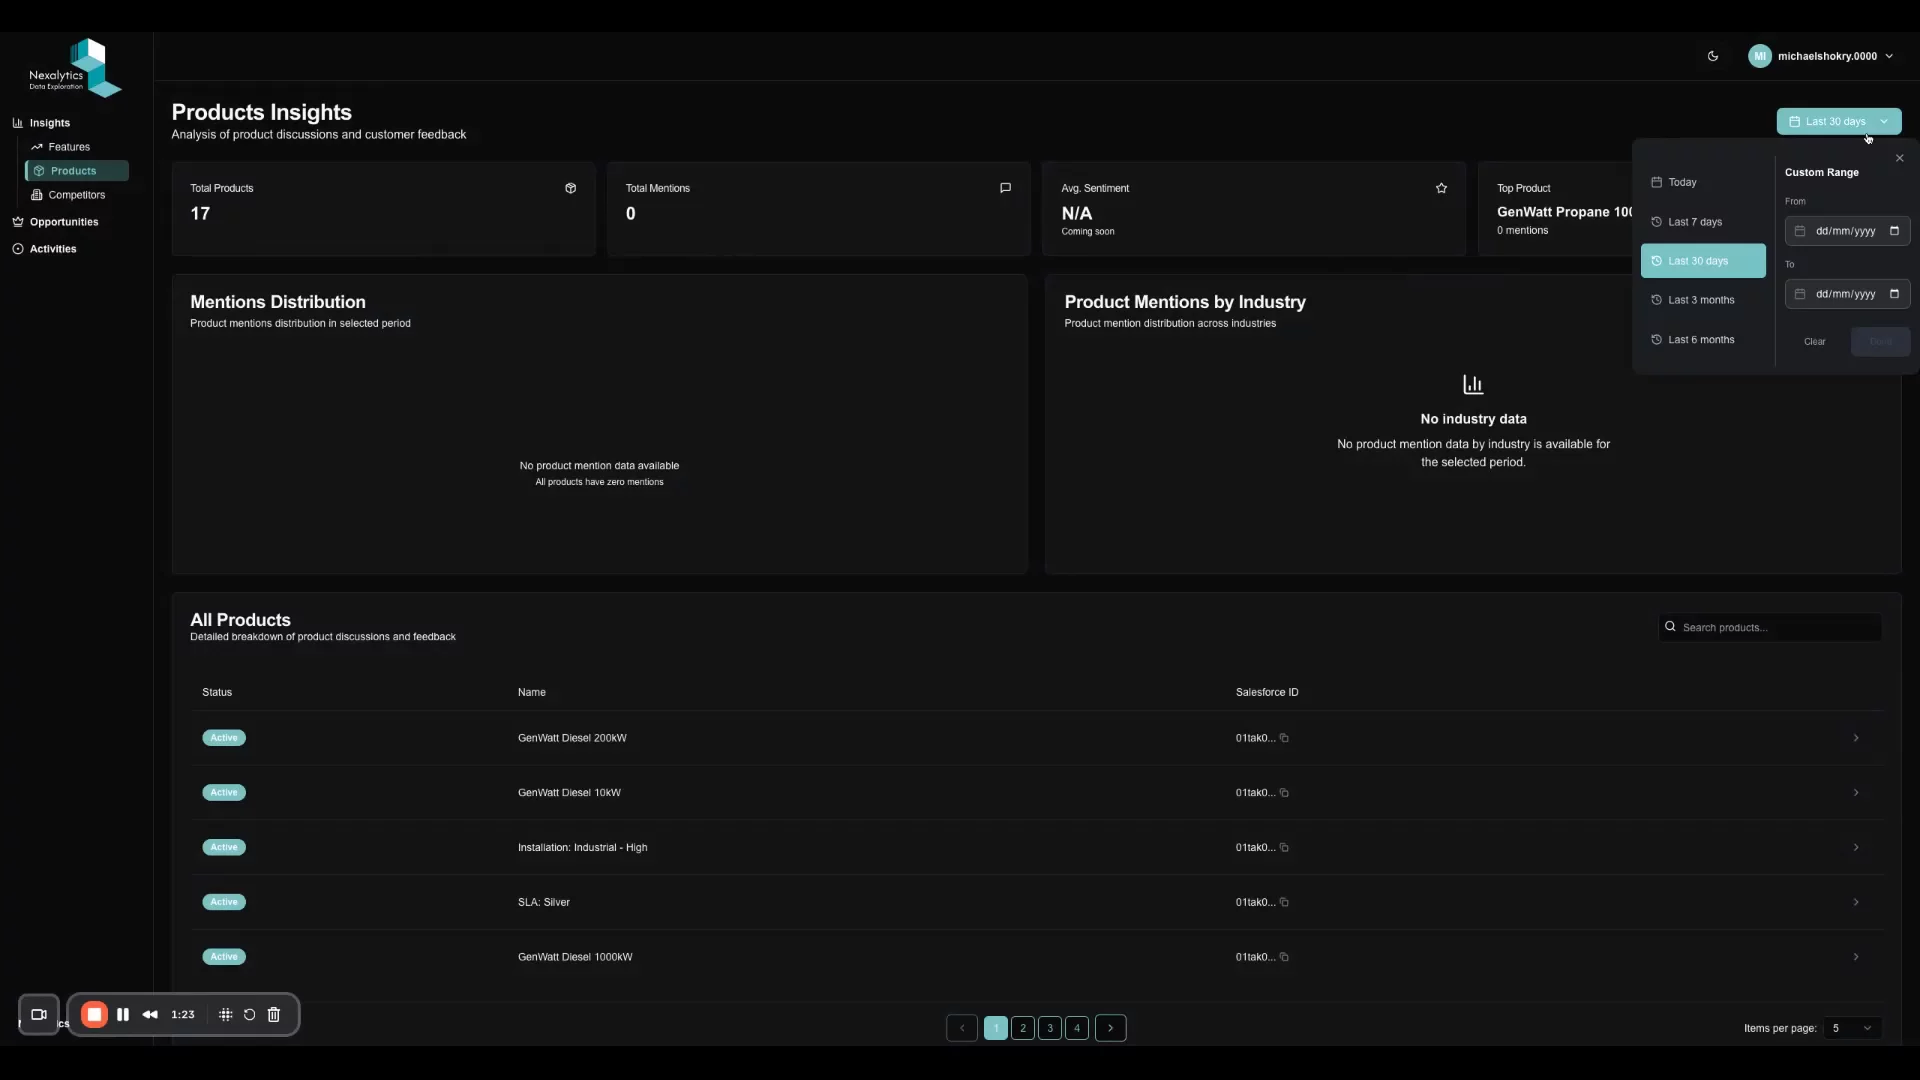1920x1080 pixels.
Task: Select Competitors in the sidebar
Action: (75, 194)
